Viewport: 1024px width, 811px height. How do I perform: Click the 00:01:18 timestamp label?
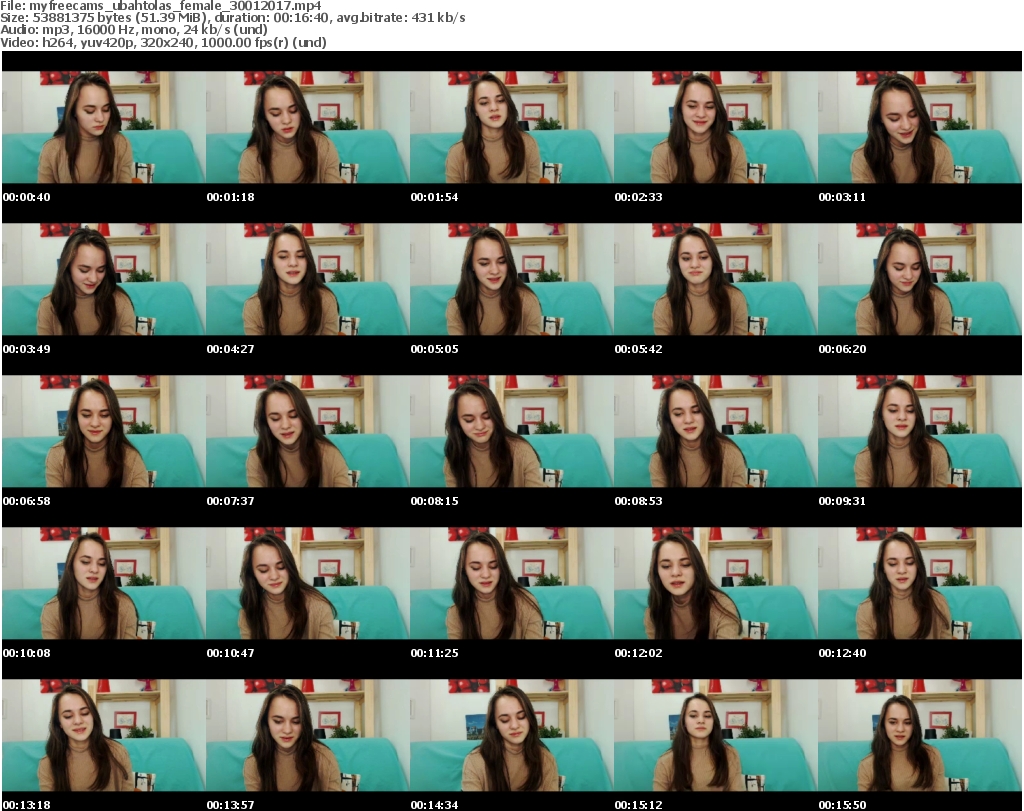[x=231, y=197]
